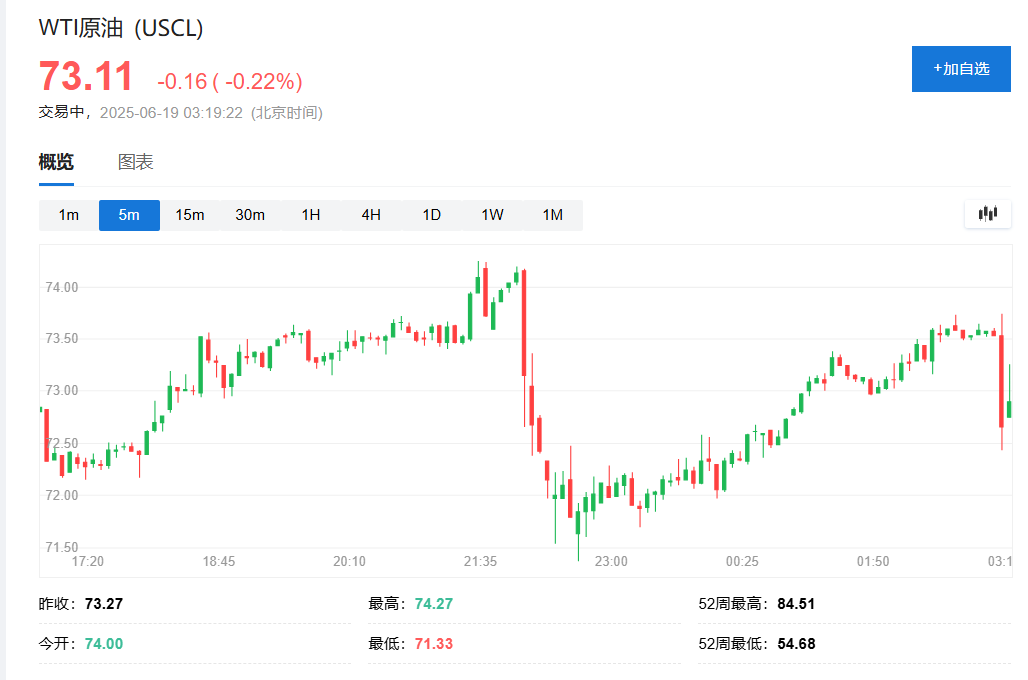Viewport: 1028px width, 680px height.
Task: Click the 72.00 price axis label
Action: pyautogui.click(x=62, y=495)
